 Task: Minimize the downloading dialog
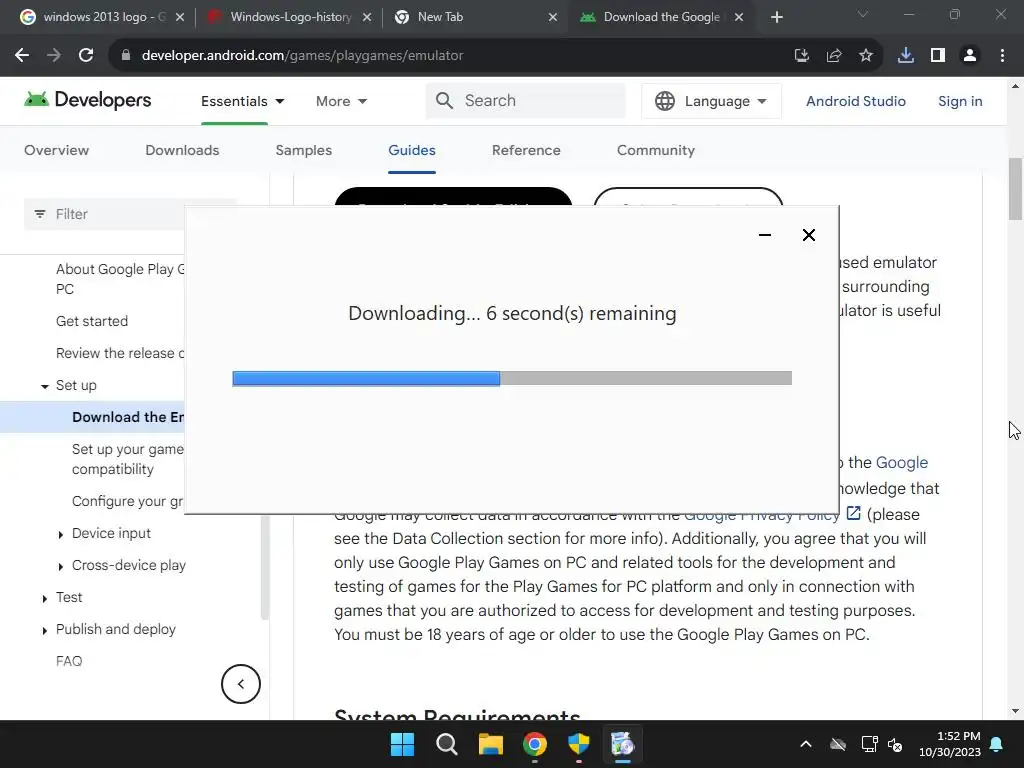[765, 235]
